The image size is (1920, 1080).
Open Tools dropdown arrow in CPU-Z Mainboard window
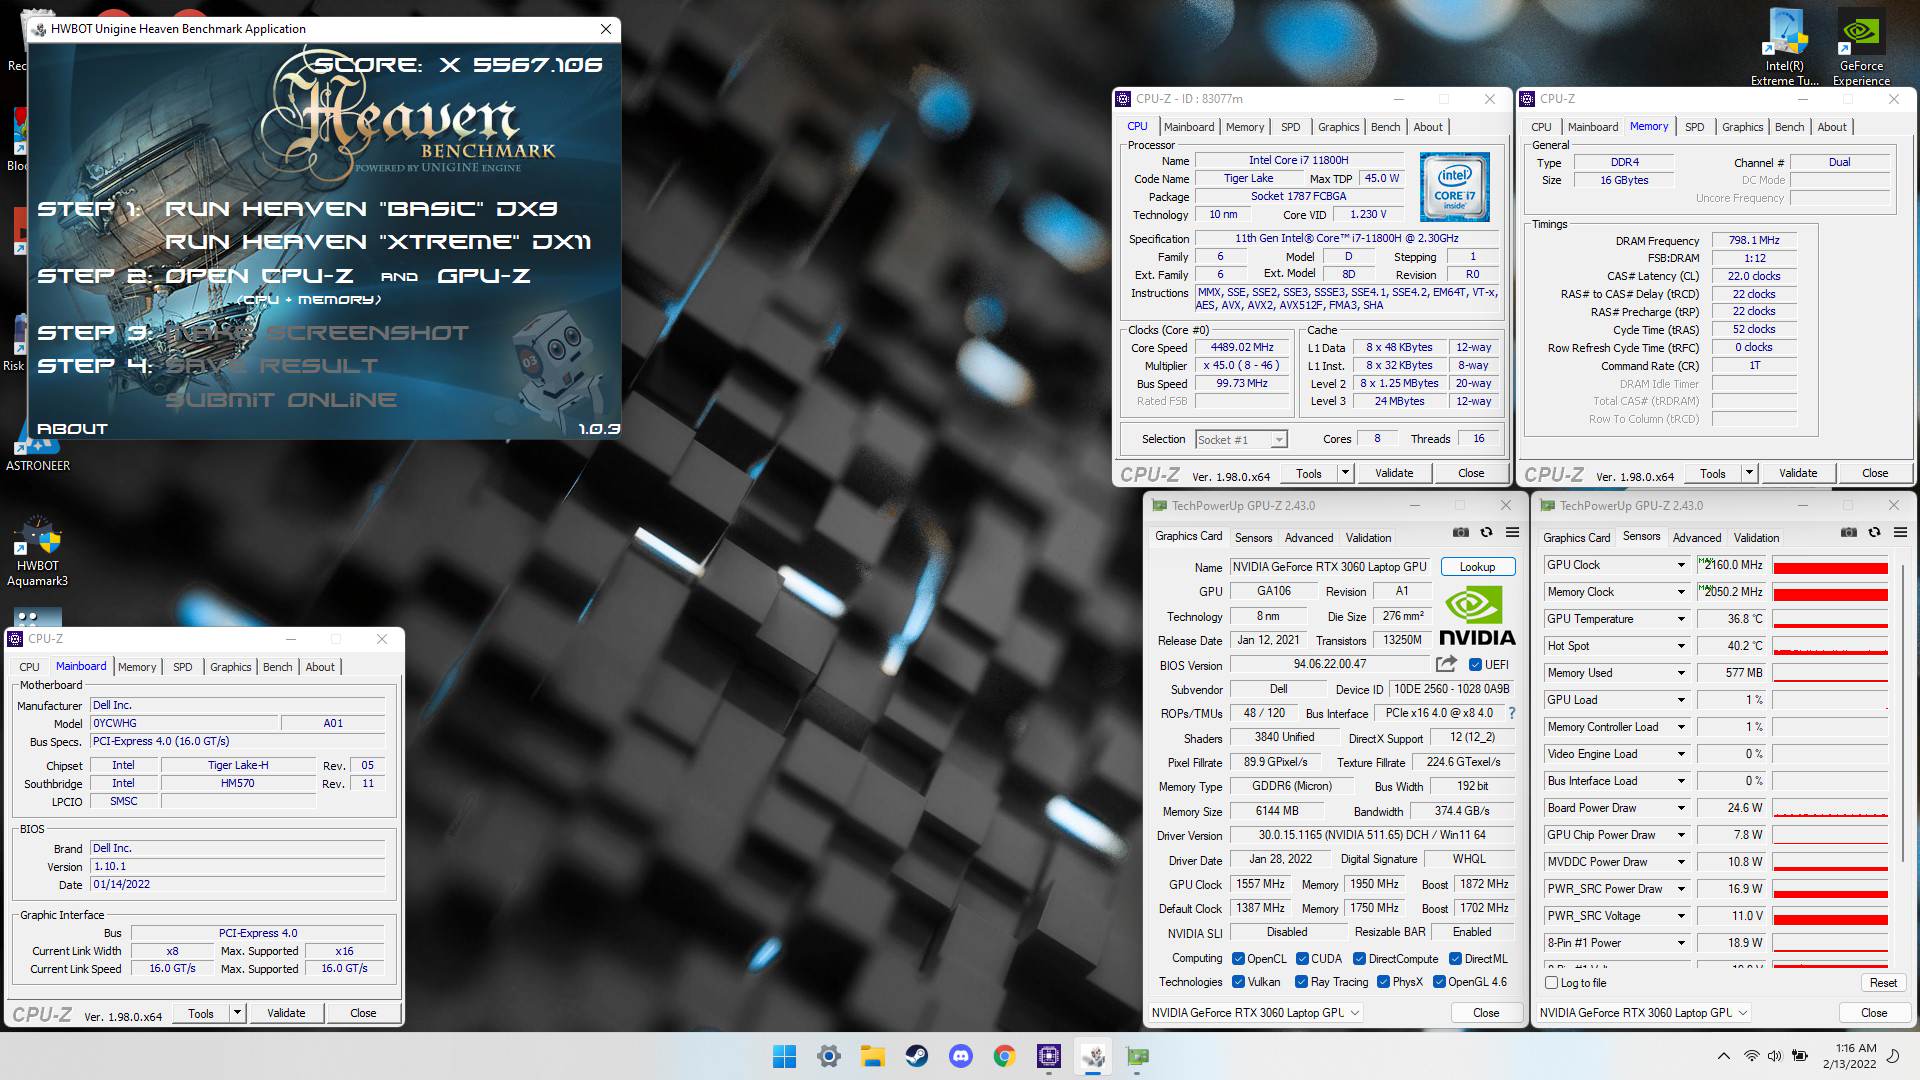coord(238,1013)
